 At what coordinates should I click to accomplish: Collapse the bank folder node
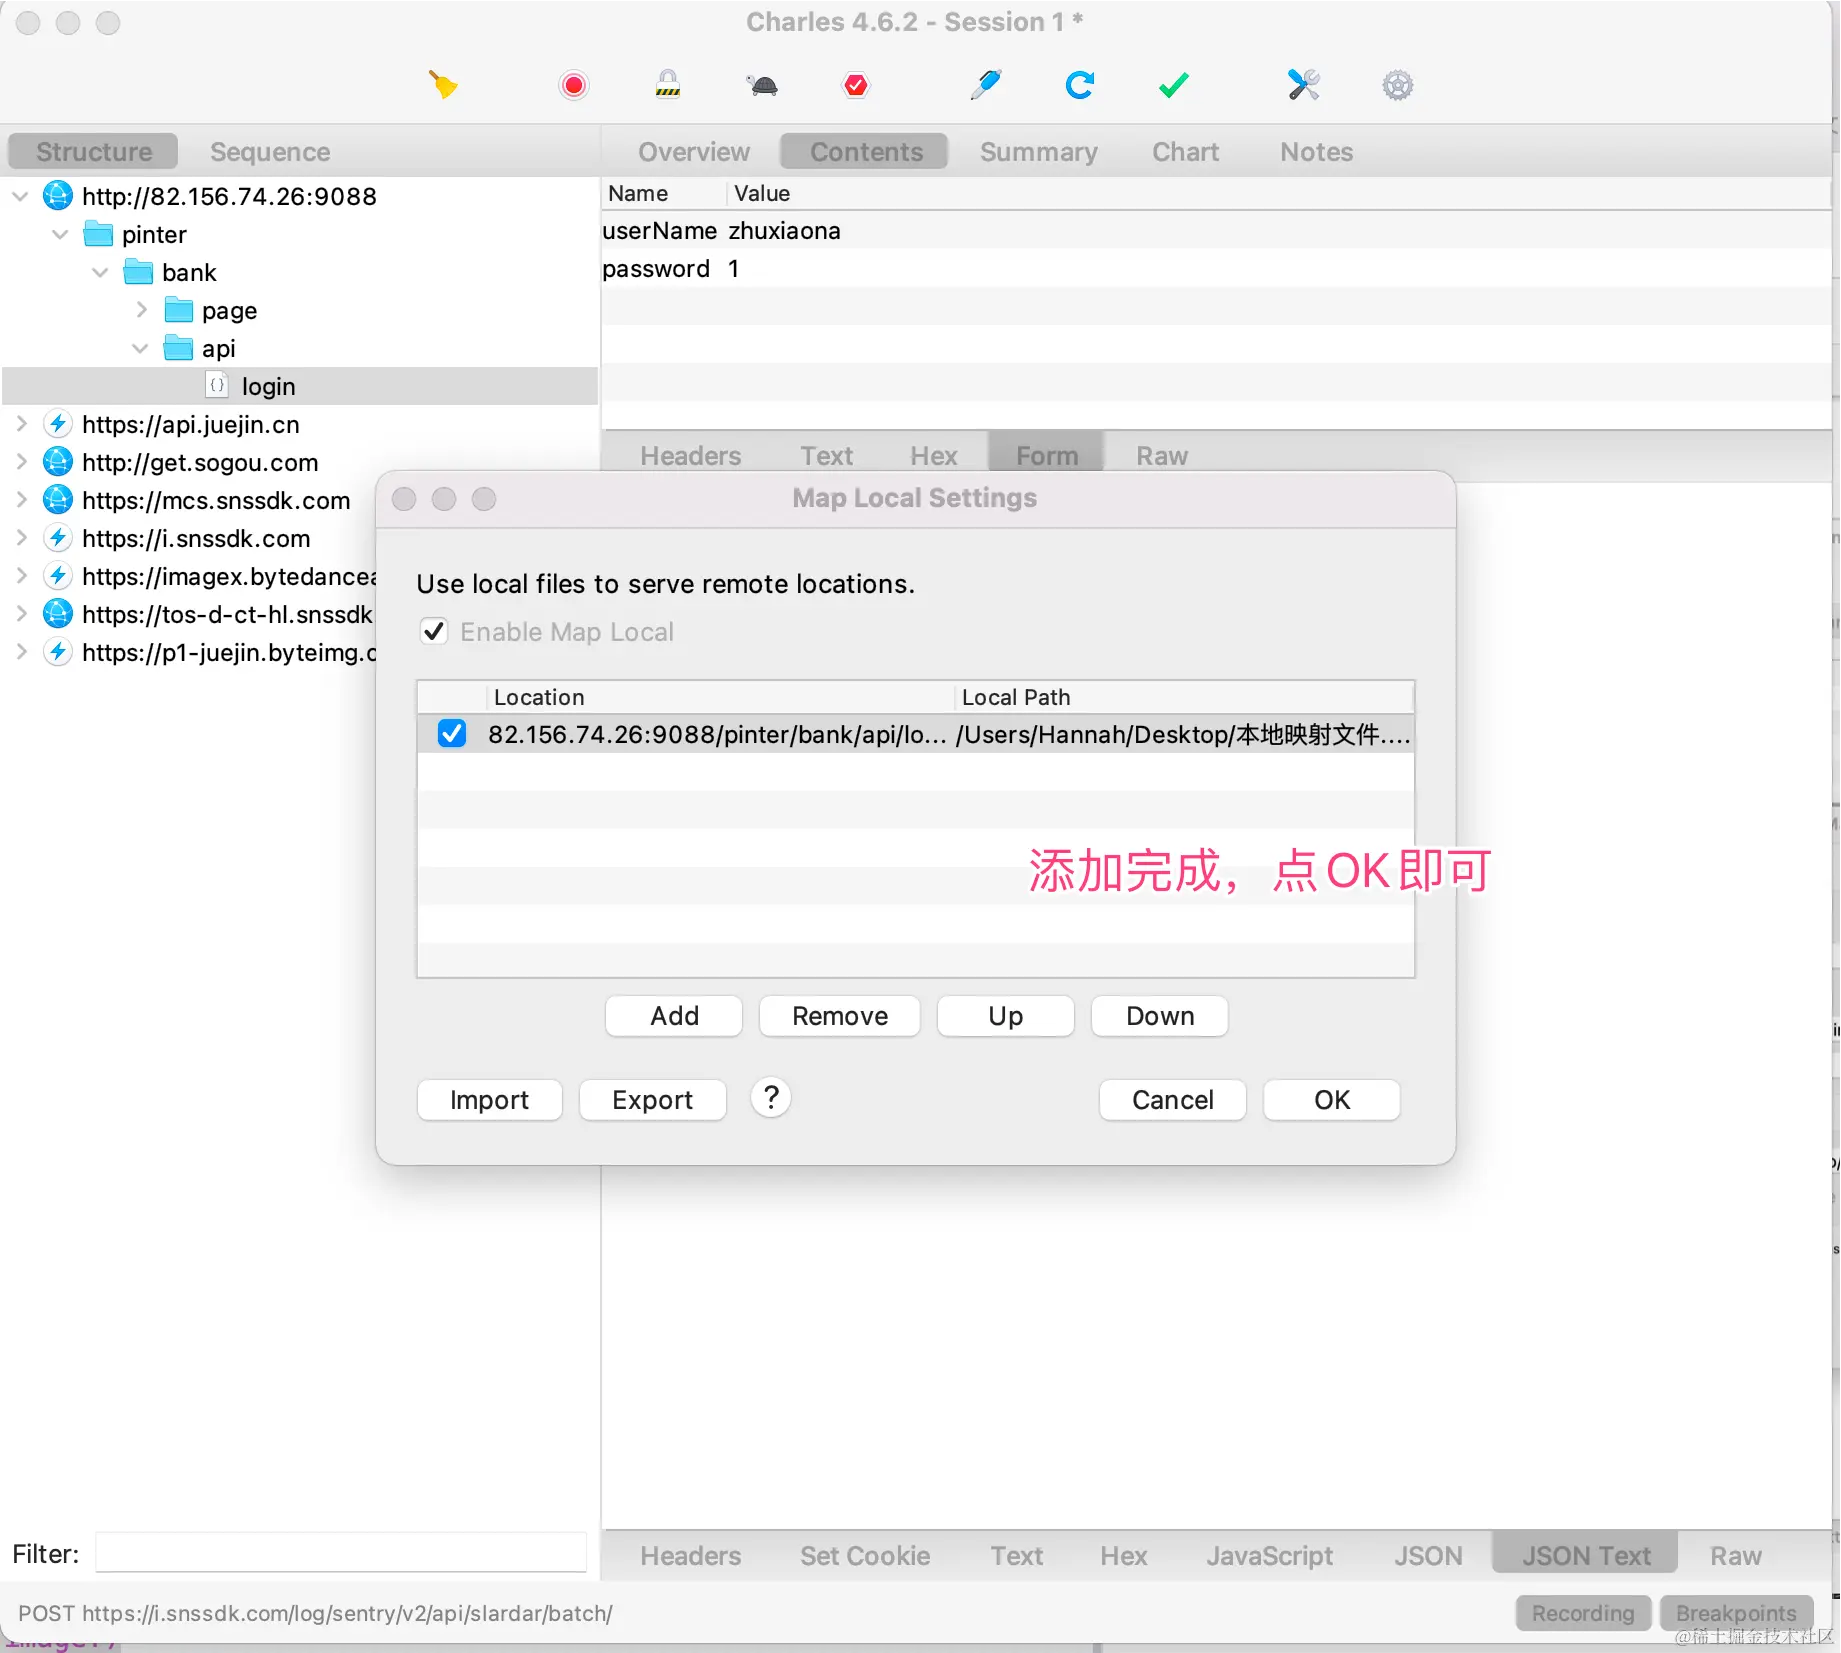(x=100, y=272)
